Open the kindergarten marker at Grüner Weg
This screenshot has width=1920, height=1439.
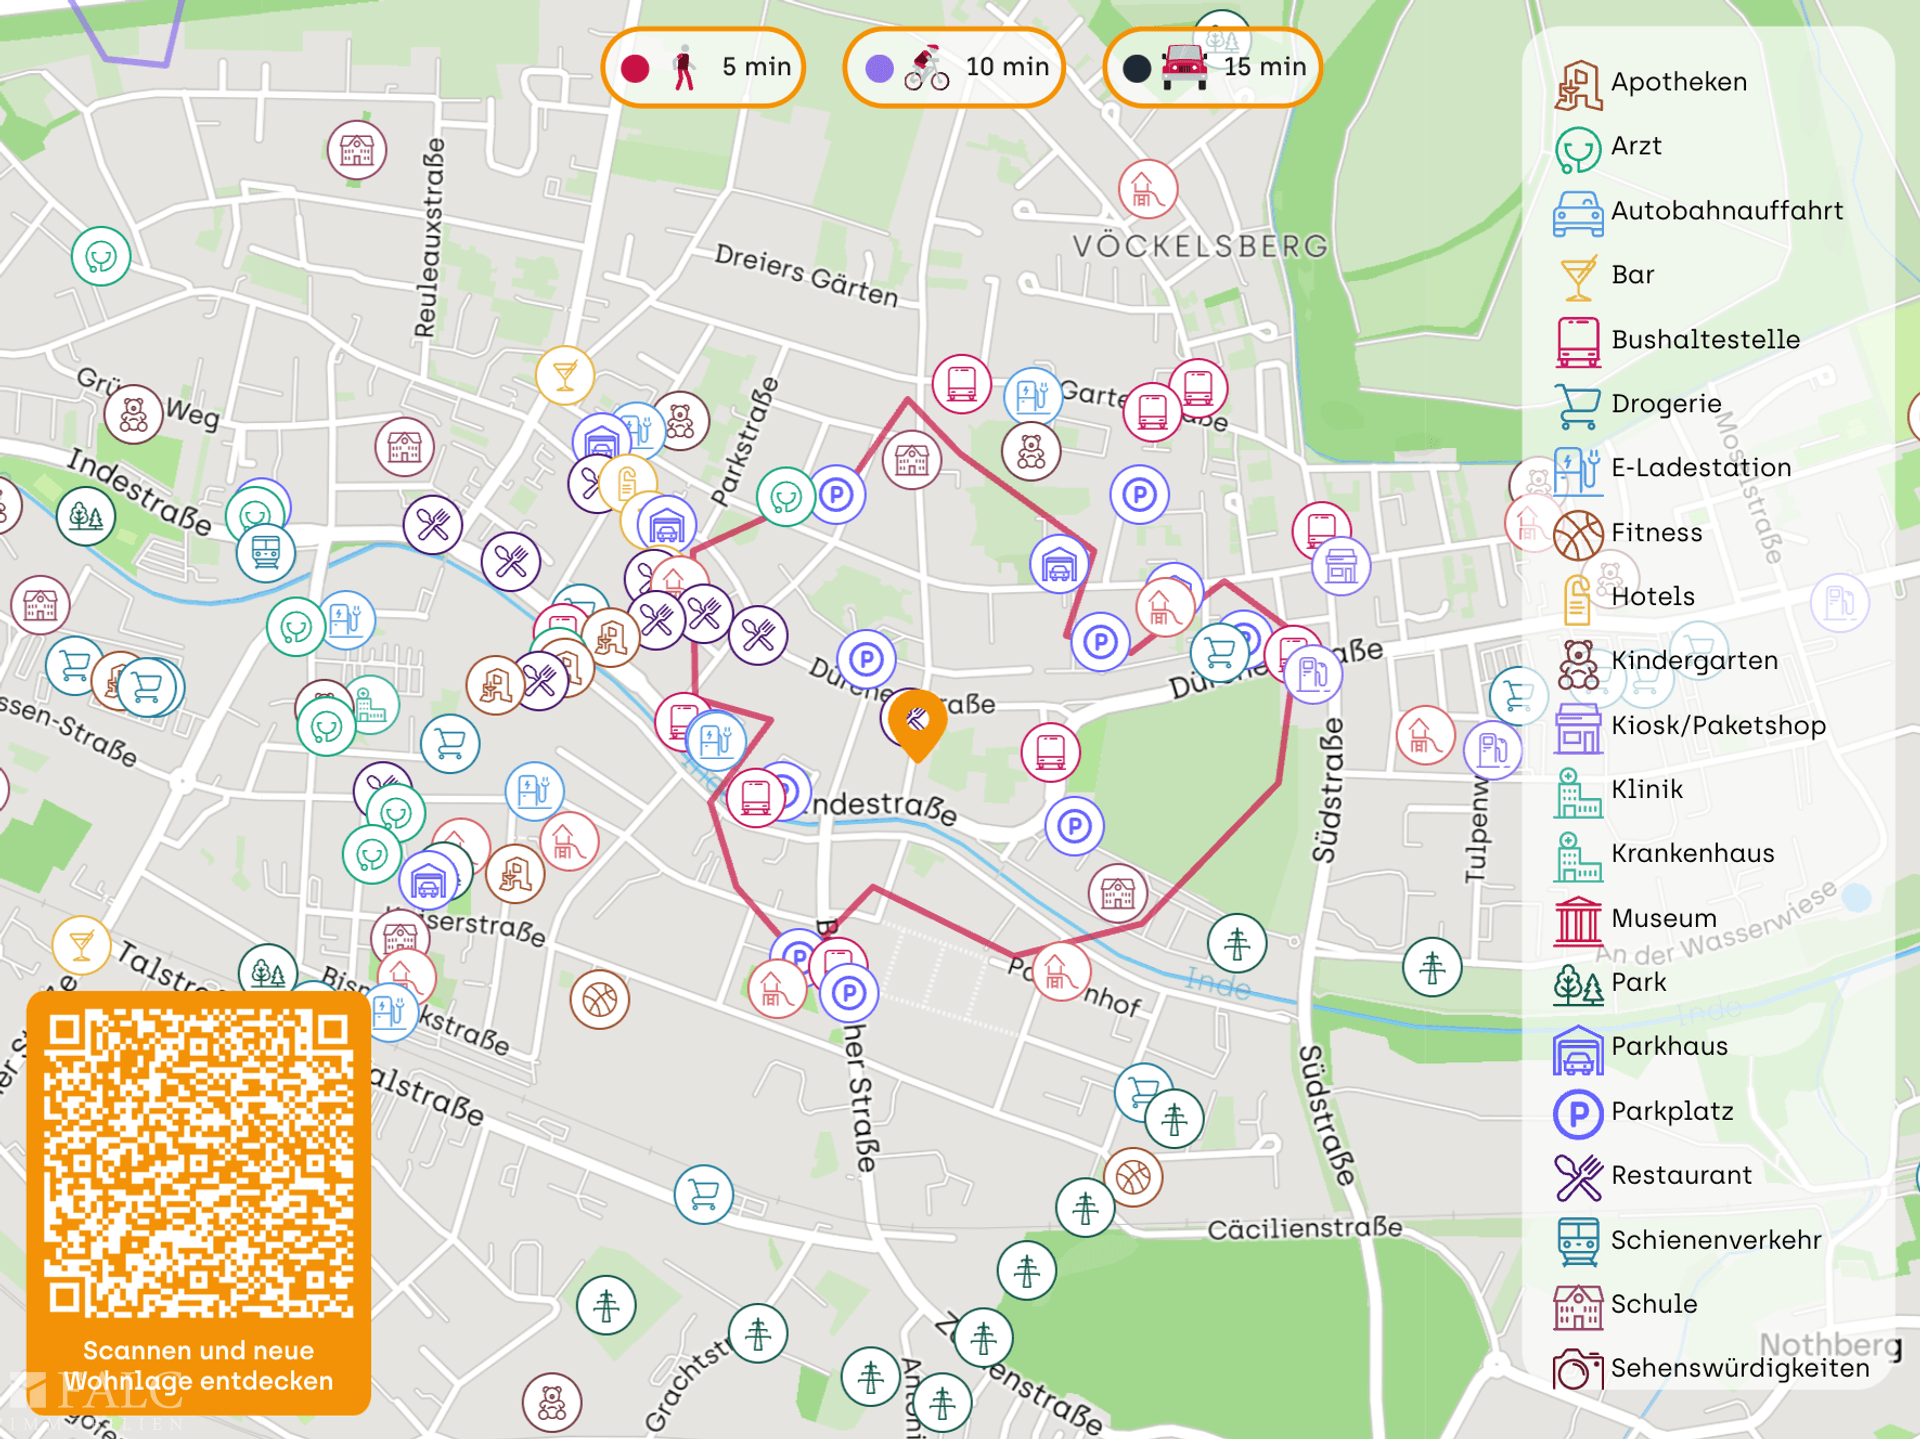(x=134, y=415)
